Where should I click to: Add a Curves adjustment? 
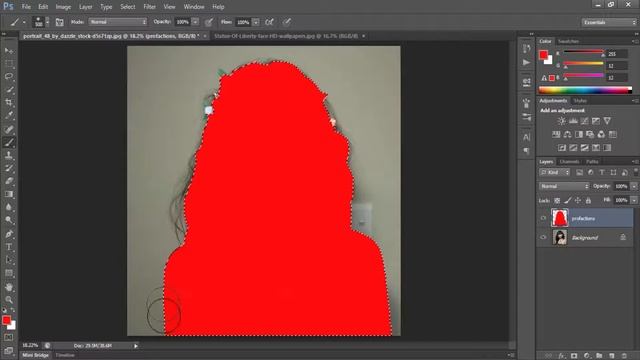(x=584, y=121)
